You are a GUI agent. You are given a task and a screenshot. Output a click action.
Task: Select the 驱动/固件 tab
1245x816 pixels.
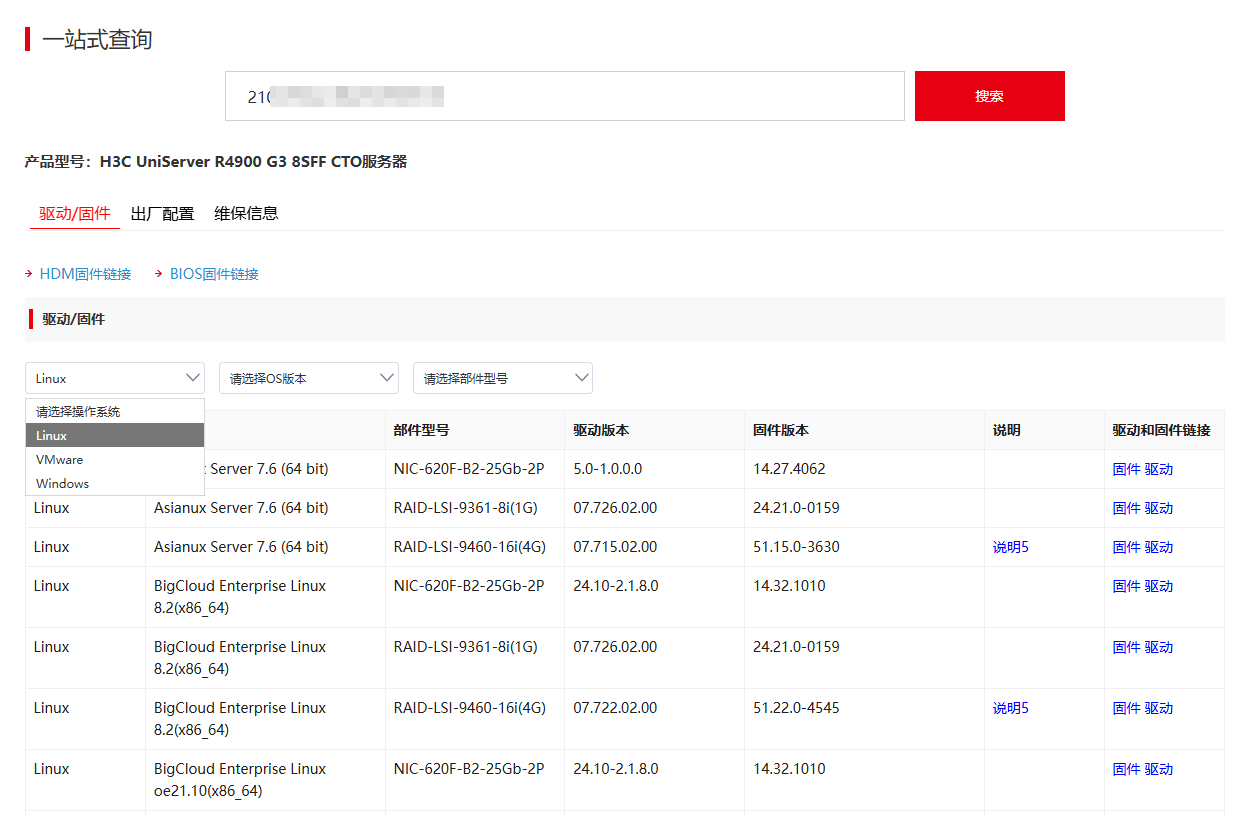[x=74, y=213]
